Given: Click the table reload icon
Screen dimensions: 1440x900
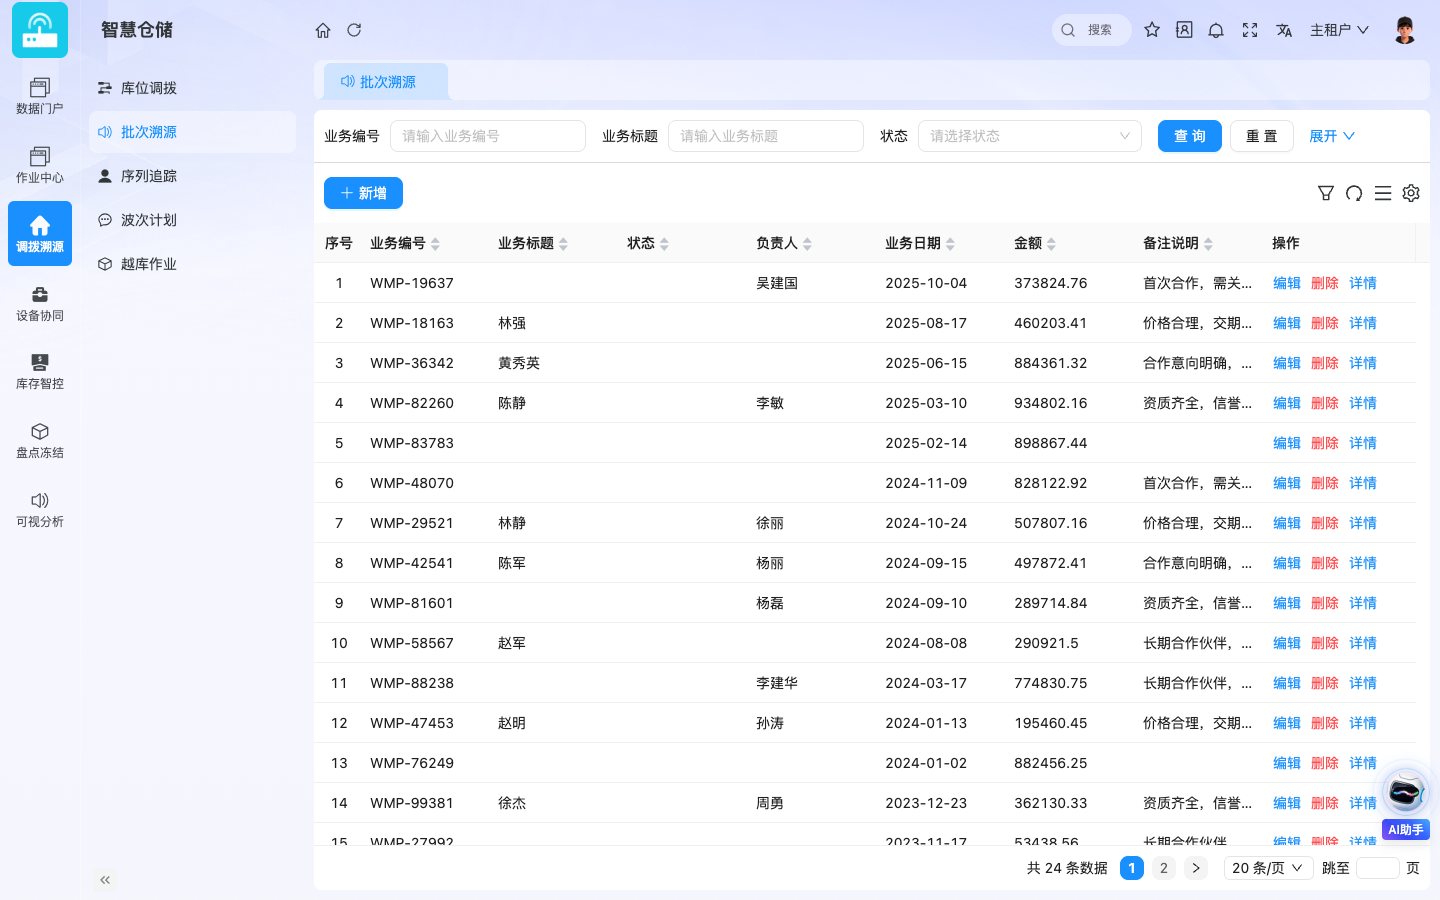Looking at the screenshot, I should pyautogui.click(x=1354, y=193).
